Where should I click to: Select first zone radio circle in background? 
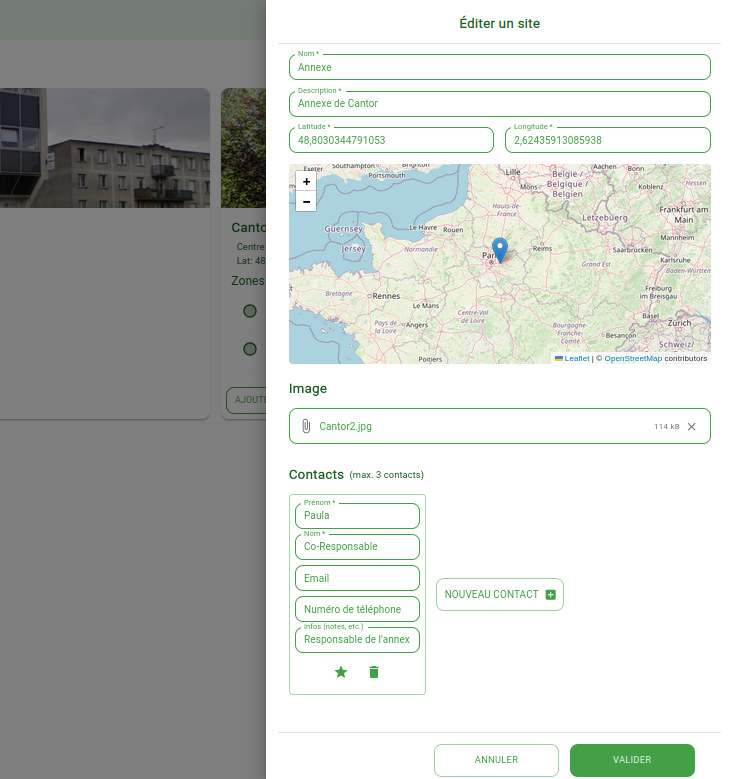250,311
